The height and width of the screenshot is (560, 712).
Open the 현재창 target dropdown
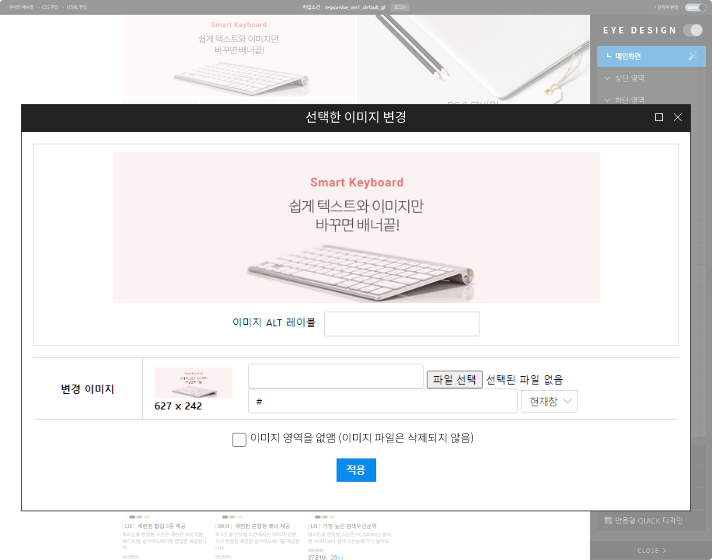click(549, 401)
